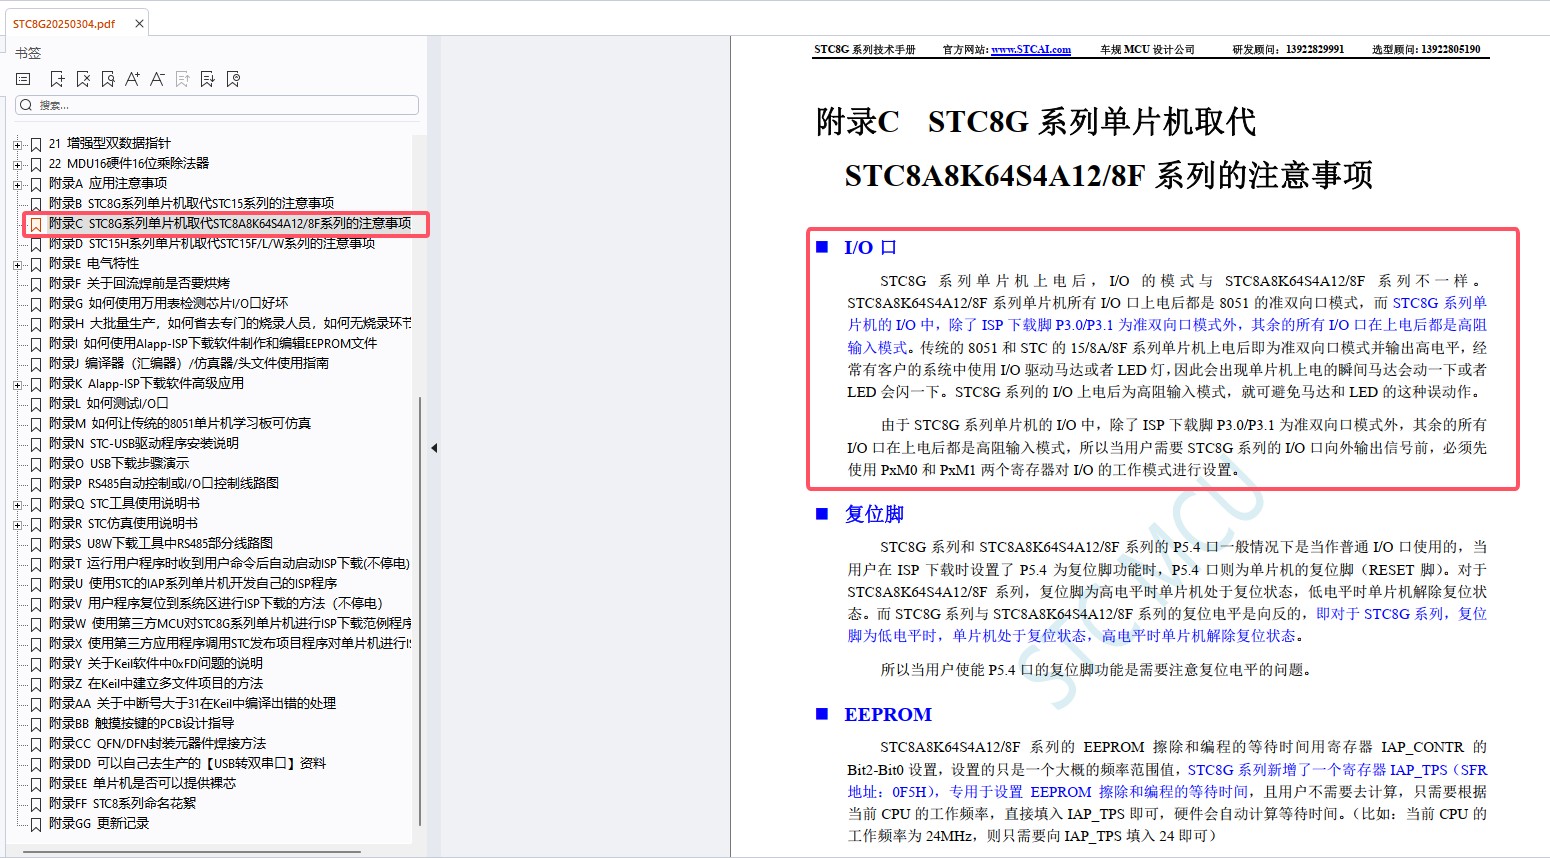1550x858 pixels.
Task: Click bookmark icon beside 附录G entry
Action: [x=36, y=304]
